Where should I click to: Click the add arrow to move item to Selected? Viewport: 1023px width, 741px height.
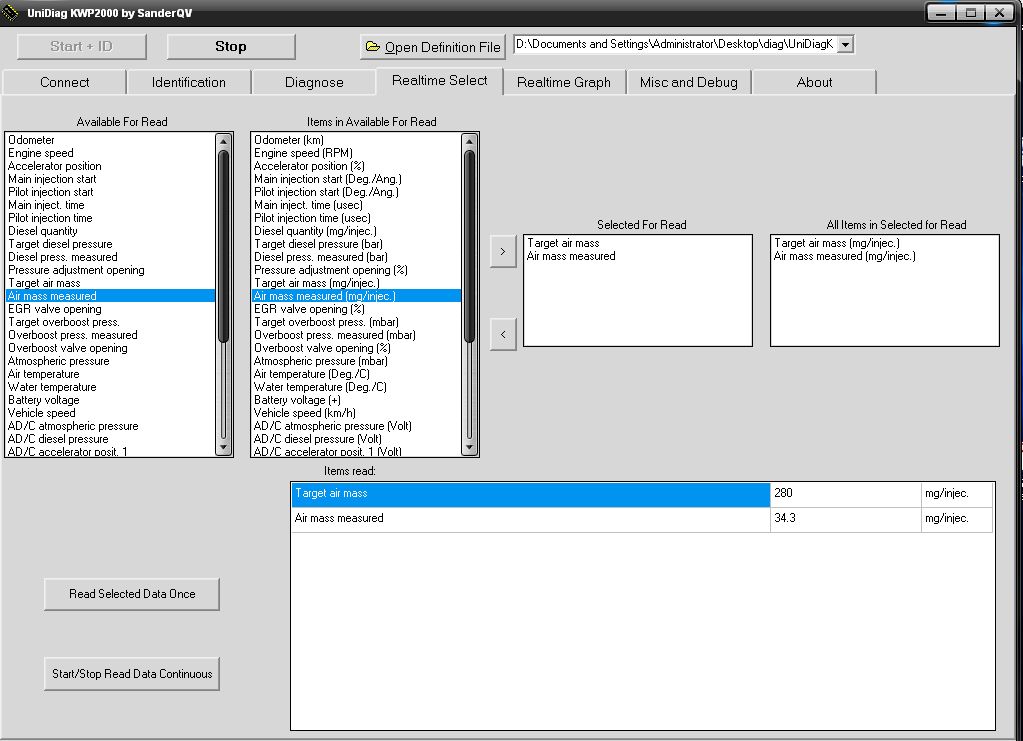point(503,252)
